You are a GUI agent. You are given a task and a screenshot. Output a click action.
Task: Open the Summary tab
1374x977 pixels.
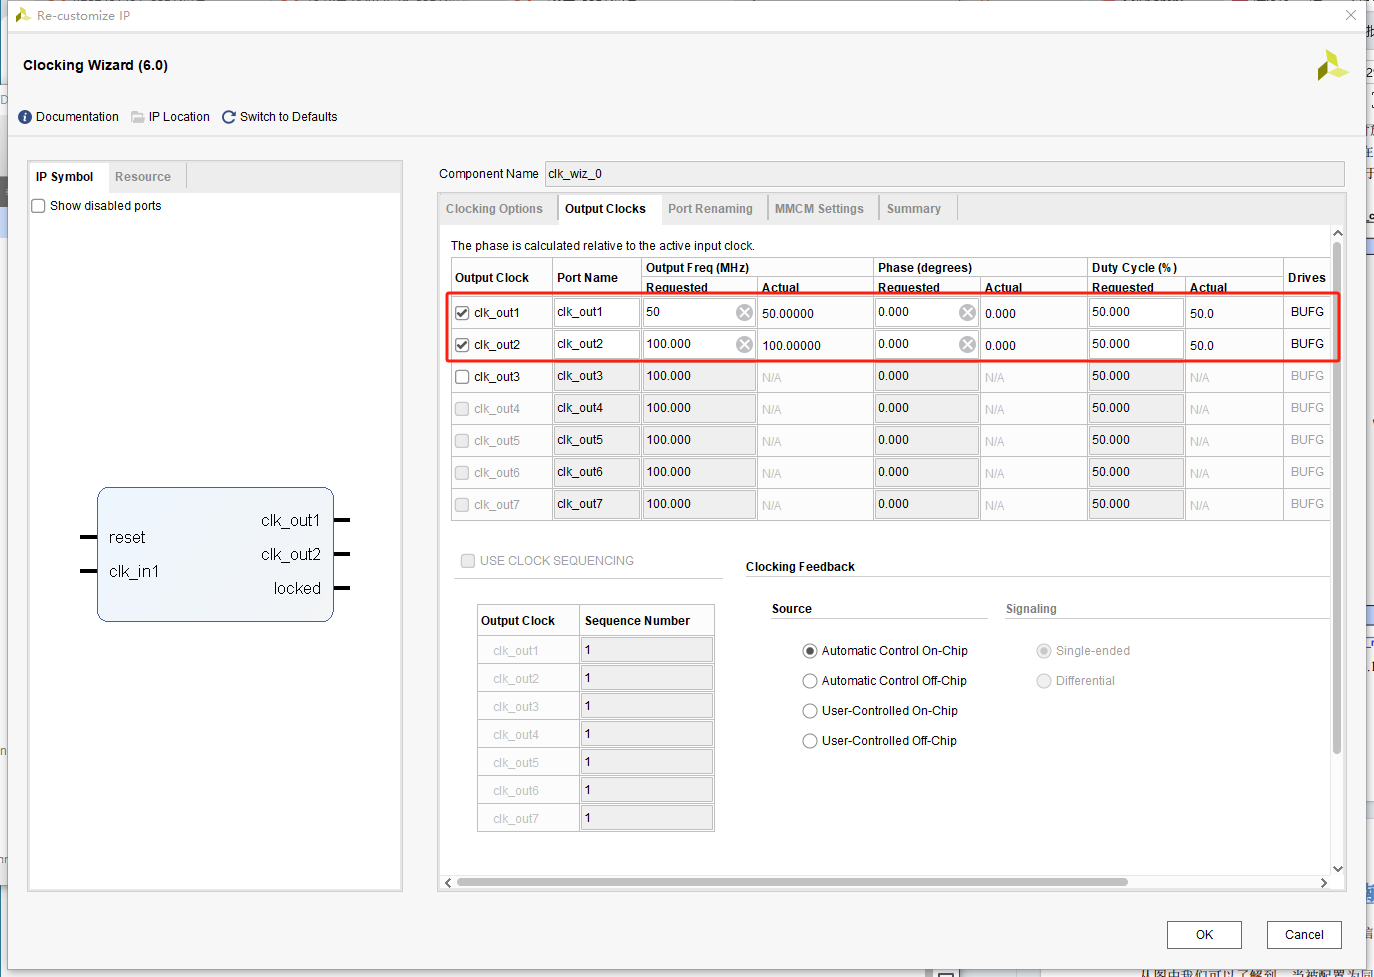pos(914,209)
